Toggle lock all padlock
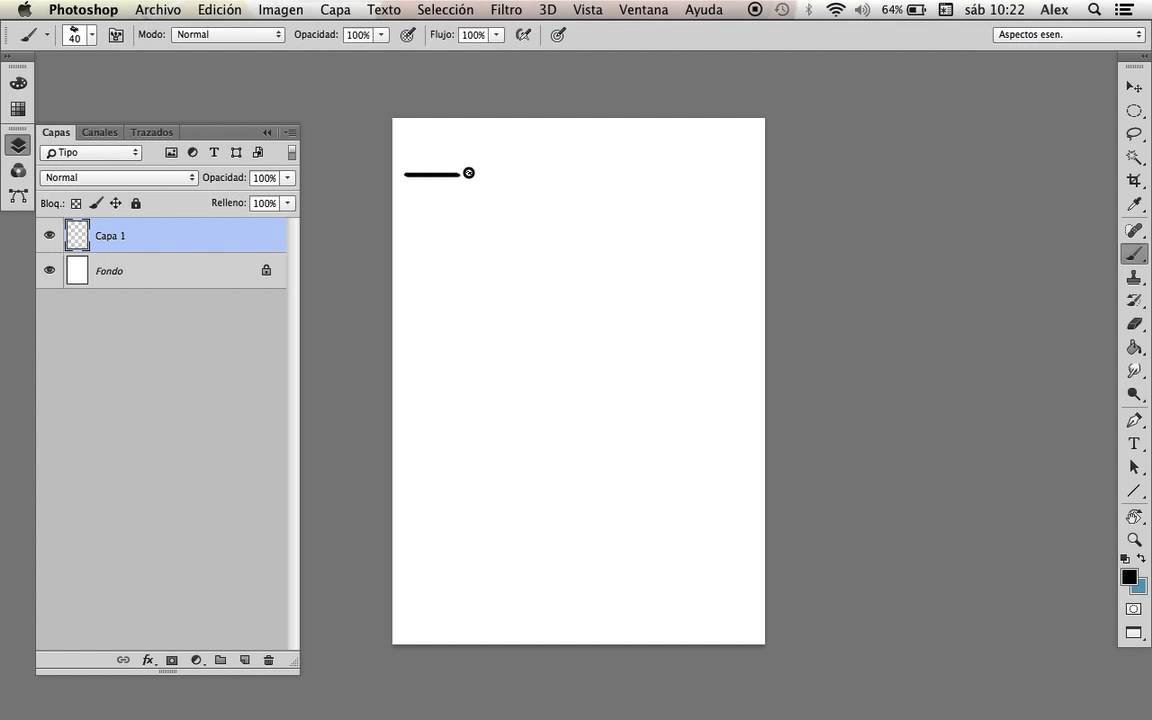The height and width of the screenshot is (720, 1152). [136, 204]
